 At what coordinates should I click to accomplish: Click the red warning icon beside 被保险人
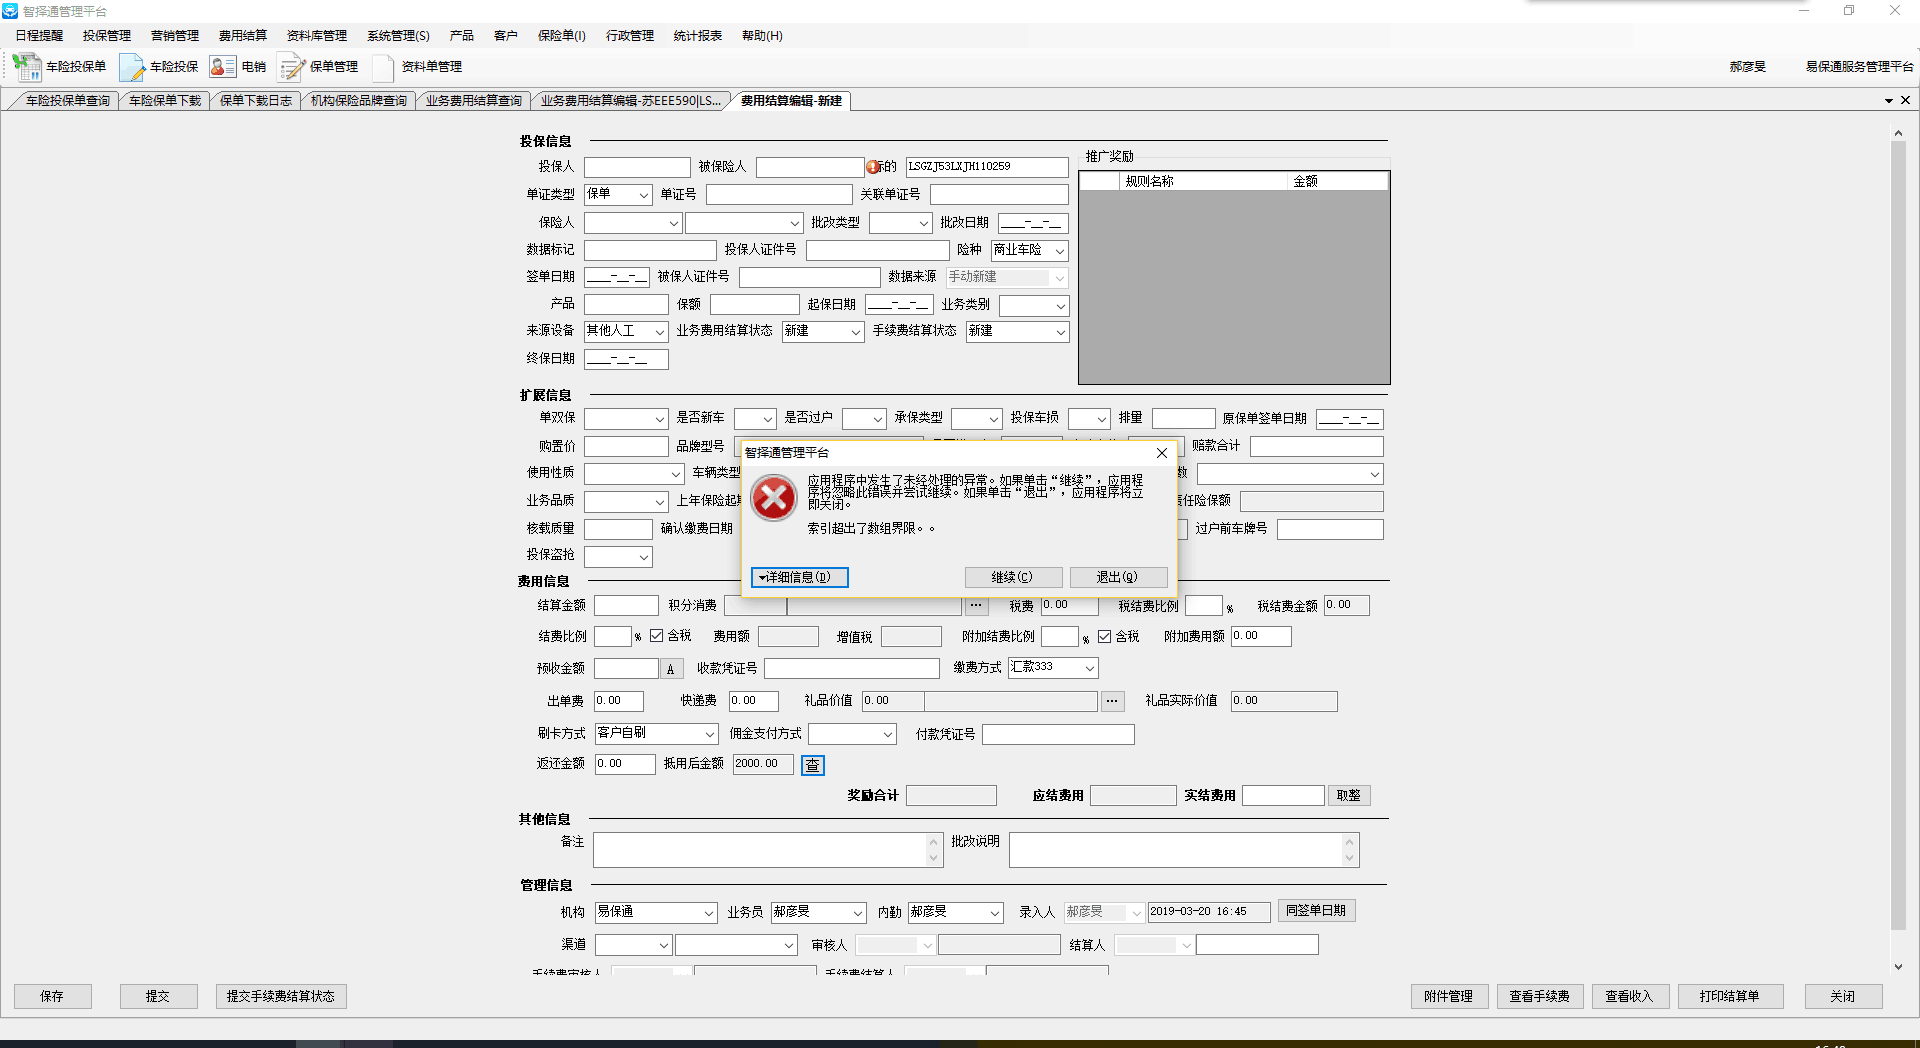coord(873,167)
